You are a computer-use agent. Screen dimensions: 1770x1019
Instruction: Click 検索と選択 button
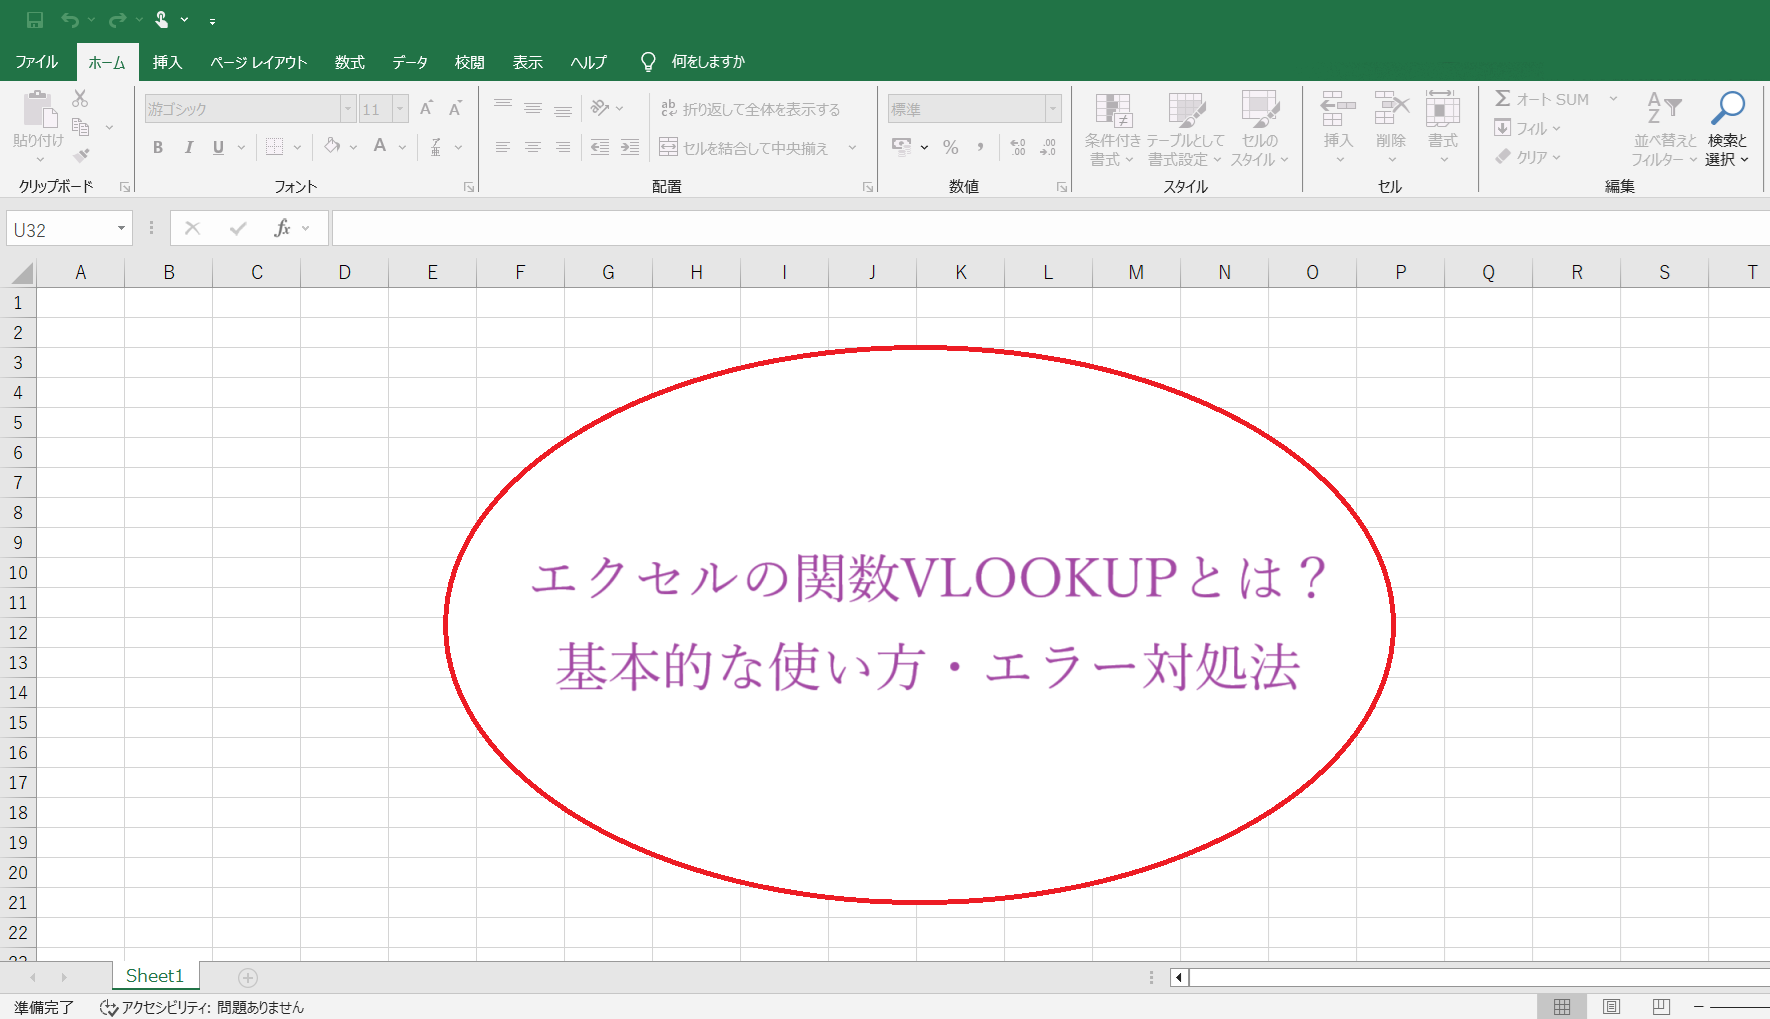click(x=1727, y=130)
